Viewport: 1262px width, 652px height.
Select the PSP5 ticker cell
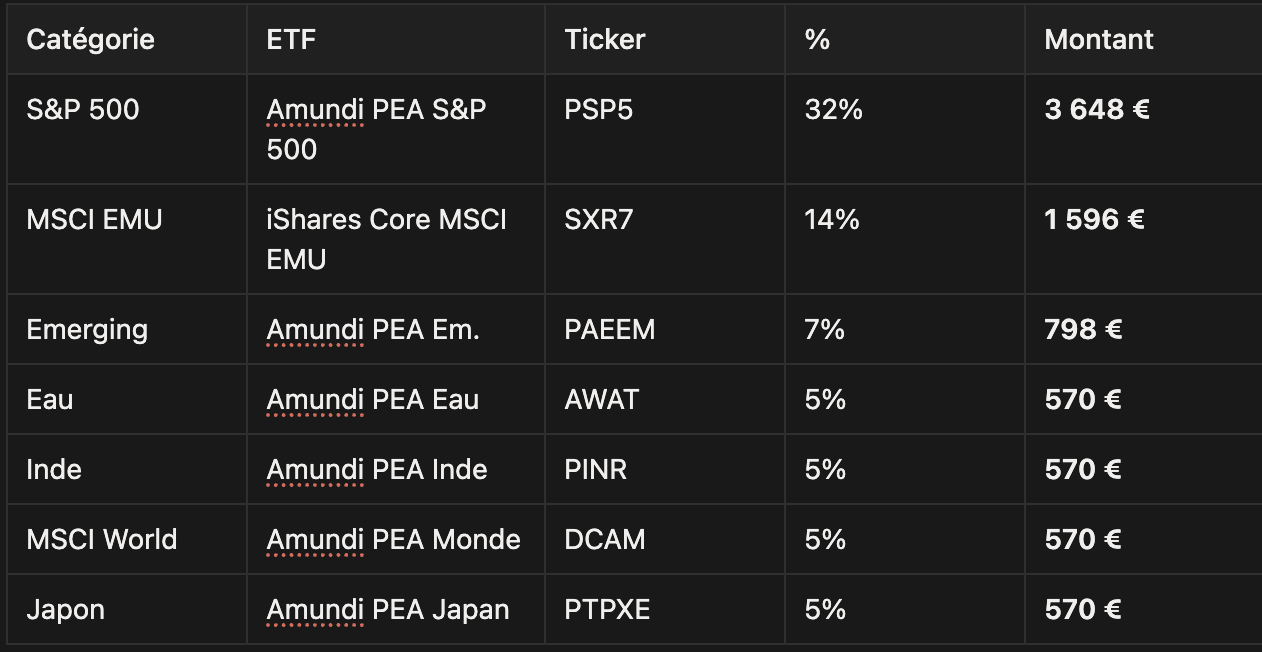(598, 110)
